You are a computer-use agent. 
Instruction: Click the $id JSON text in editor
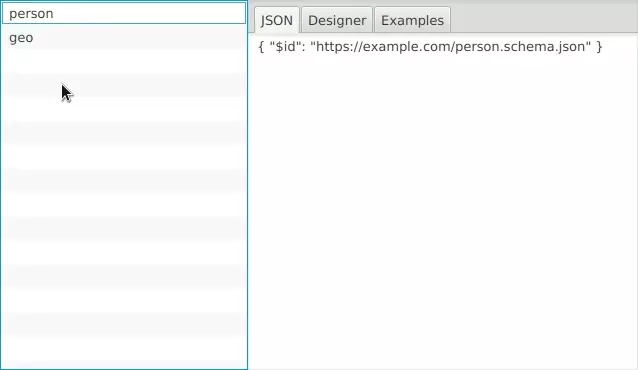pos(430,47)
